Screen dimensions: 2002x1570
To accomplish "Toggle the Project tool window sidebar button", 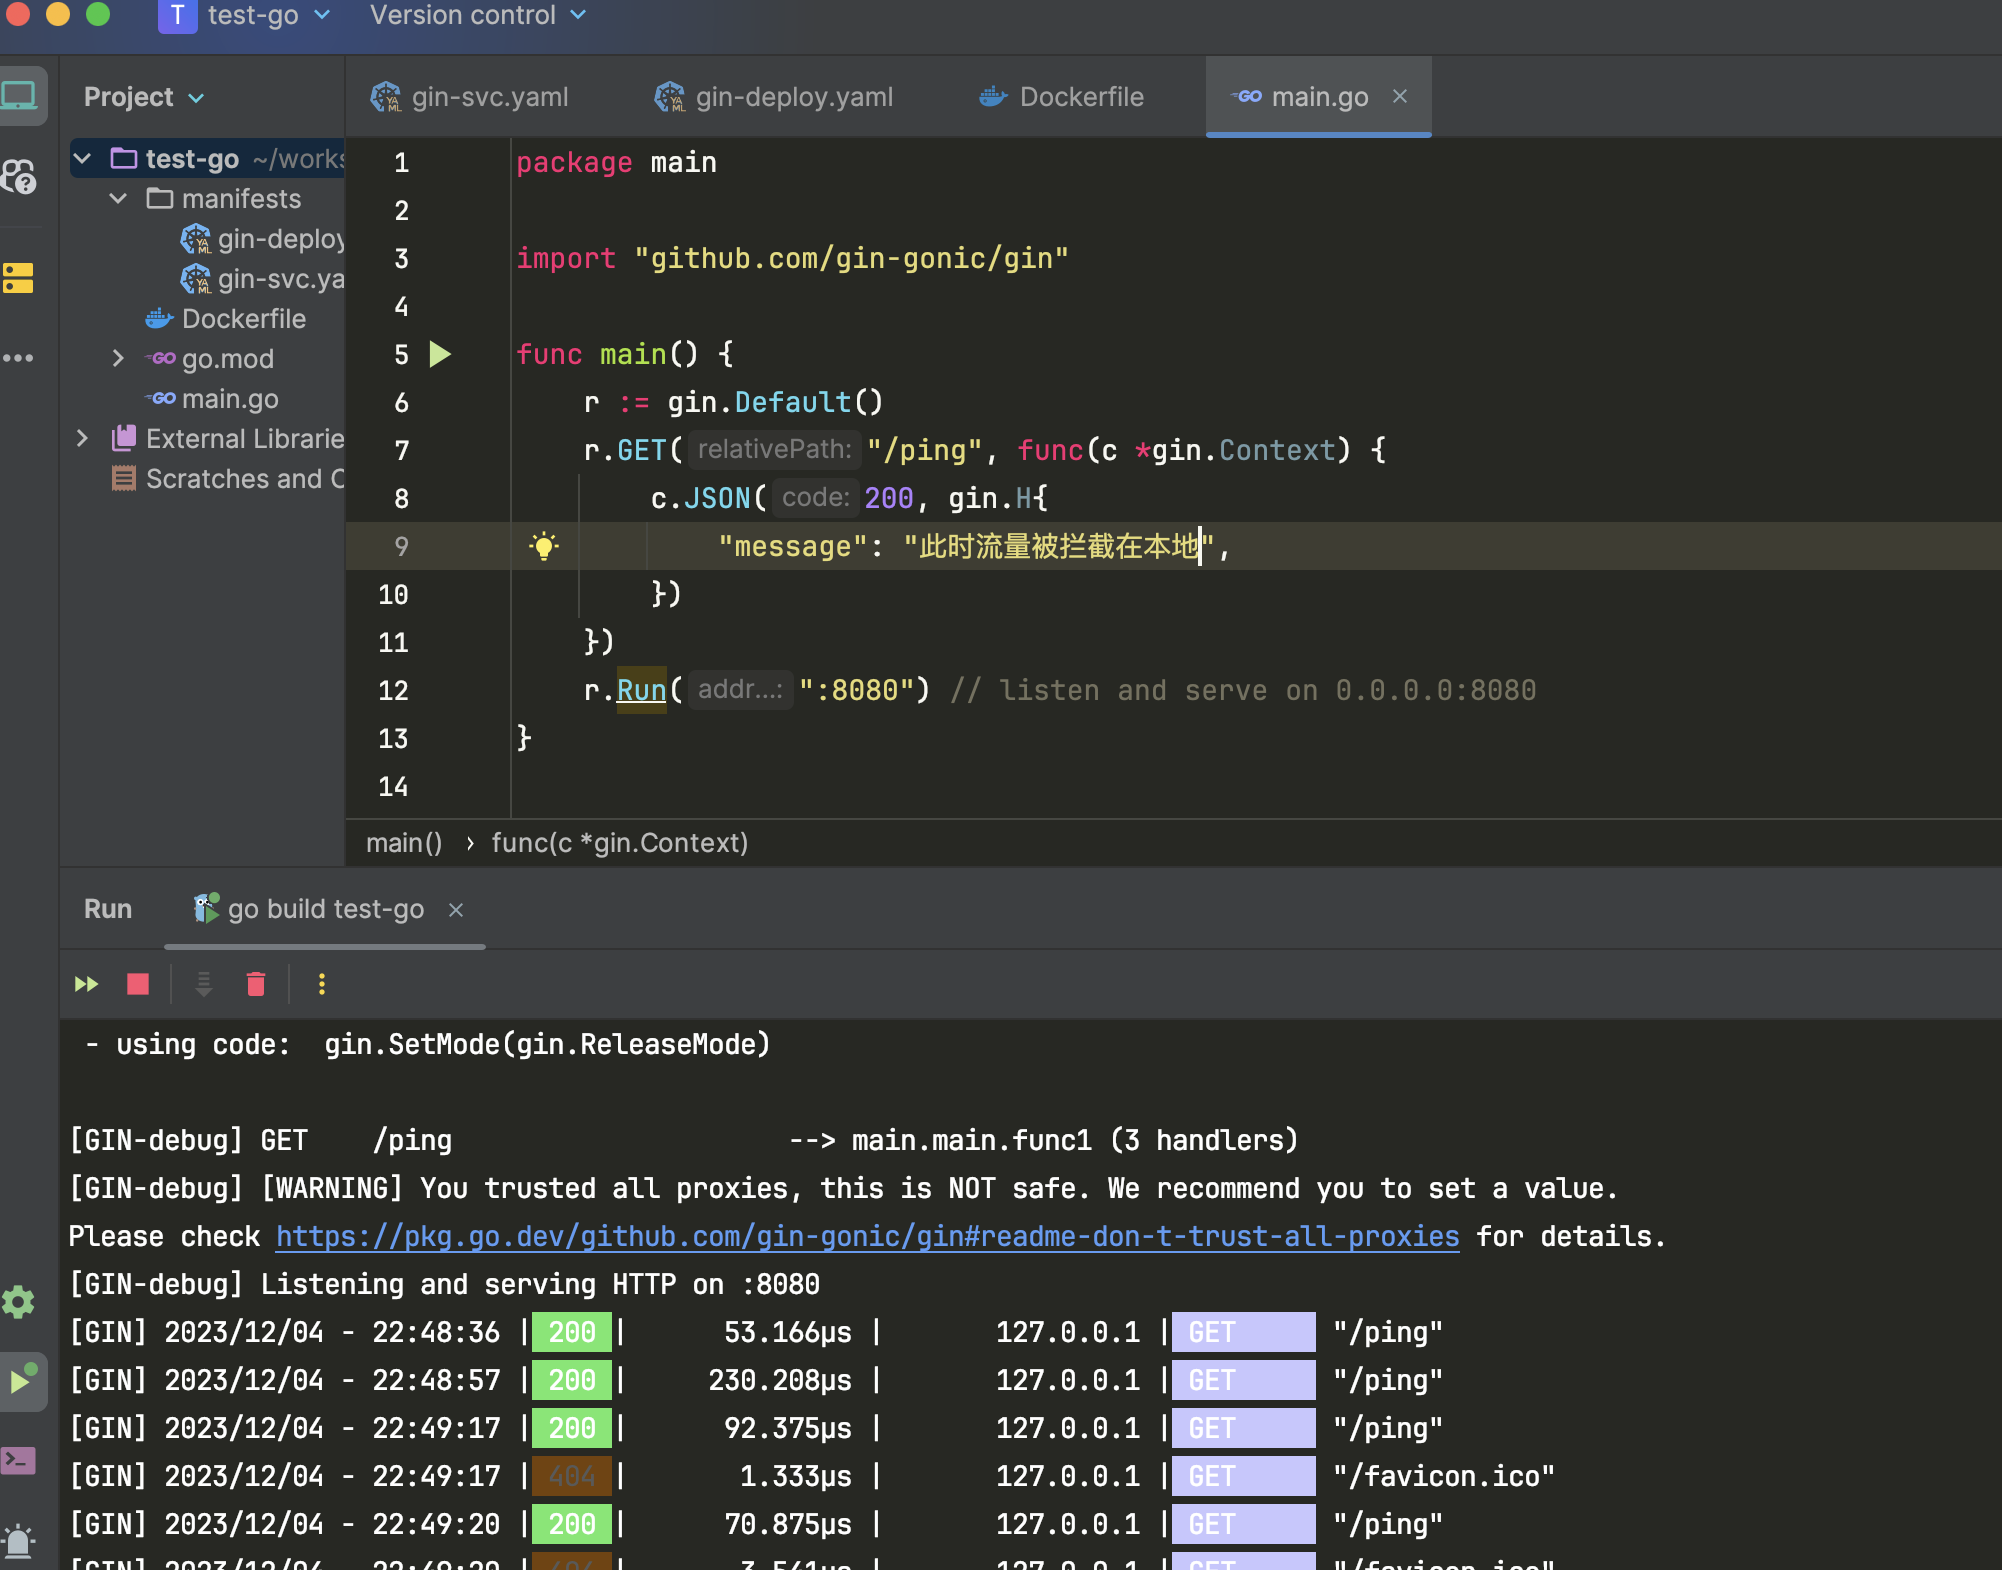I will tap(19, 96).
